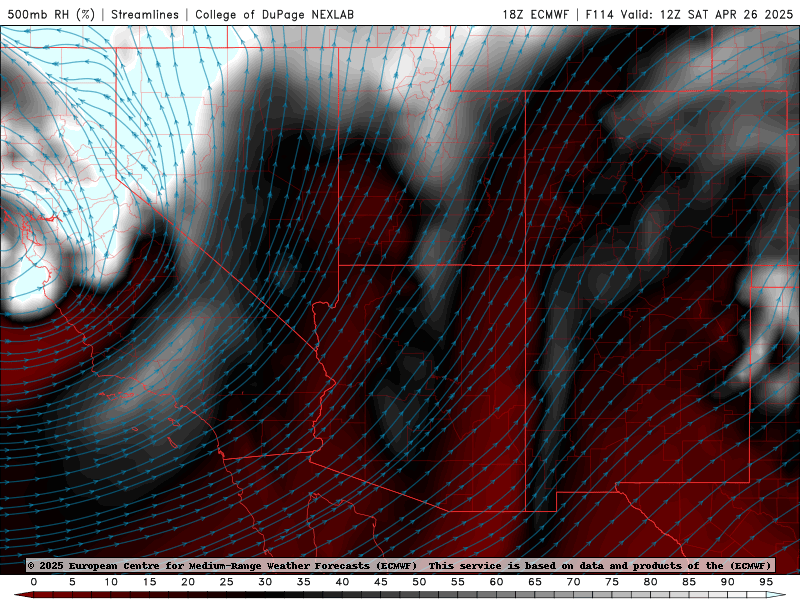Click the legend value 70

(573, 582)
